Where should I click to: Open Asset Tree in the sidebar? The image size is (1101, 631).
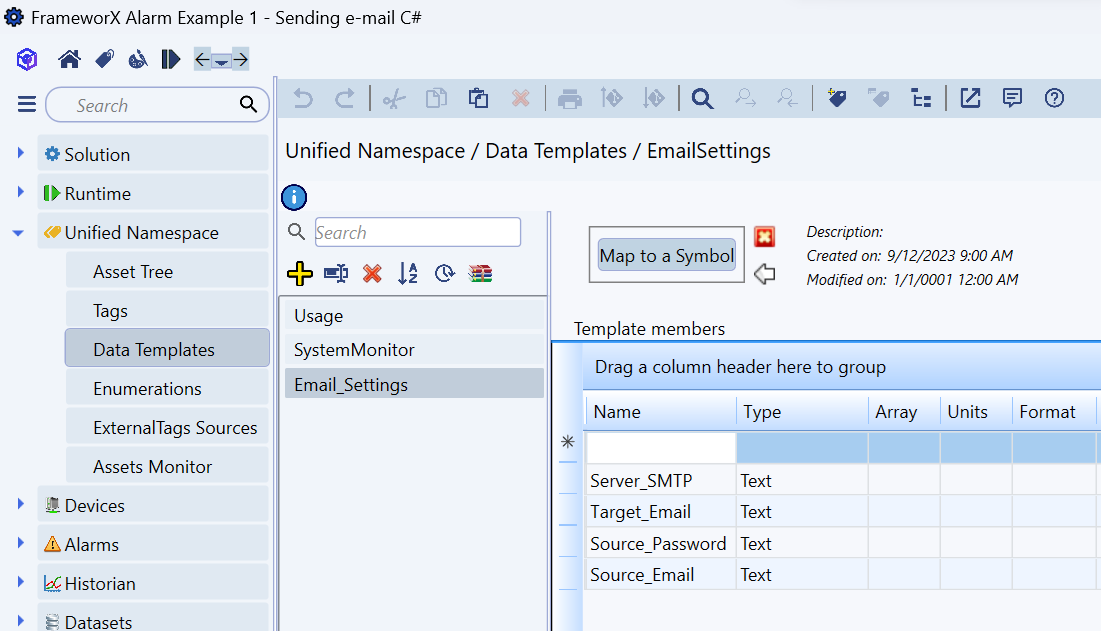(133, 272)
